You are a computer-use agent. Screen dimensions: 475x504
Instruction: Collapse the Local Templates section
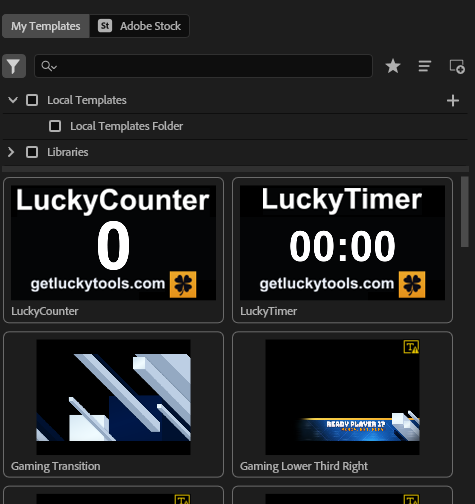coord(13,100)
